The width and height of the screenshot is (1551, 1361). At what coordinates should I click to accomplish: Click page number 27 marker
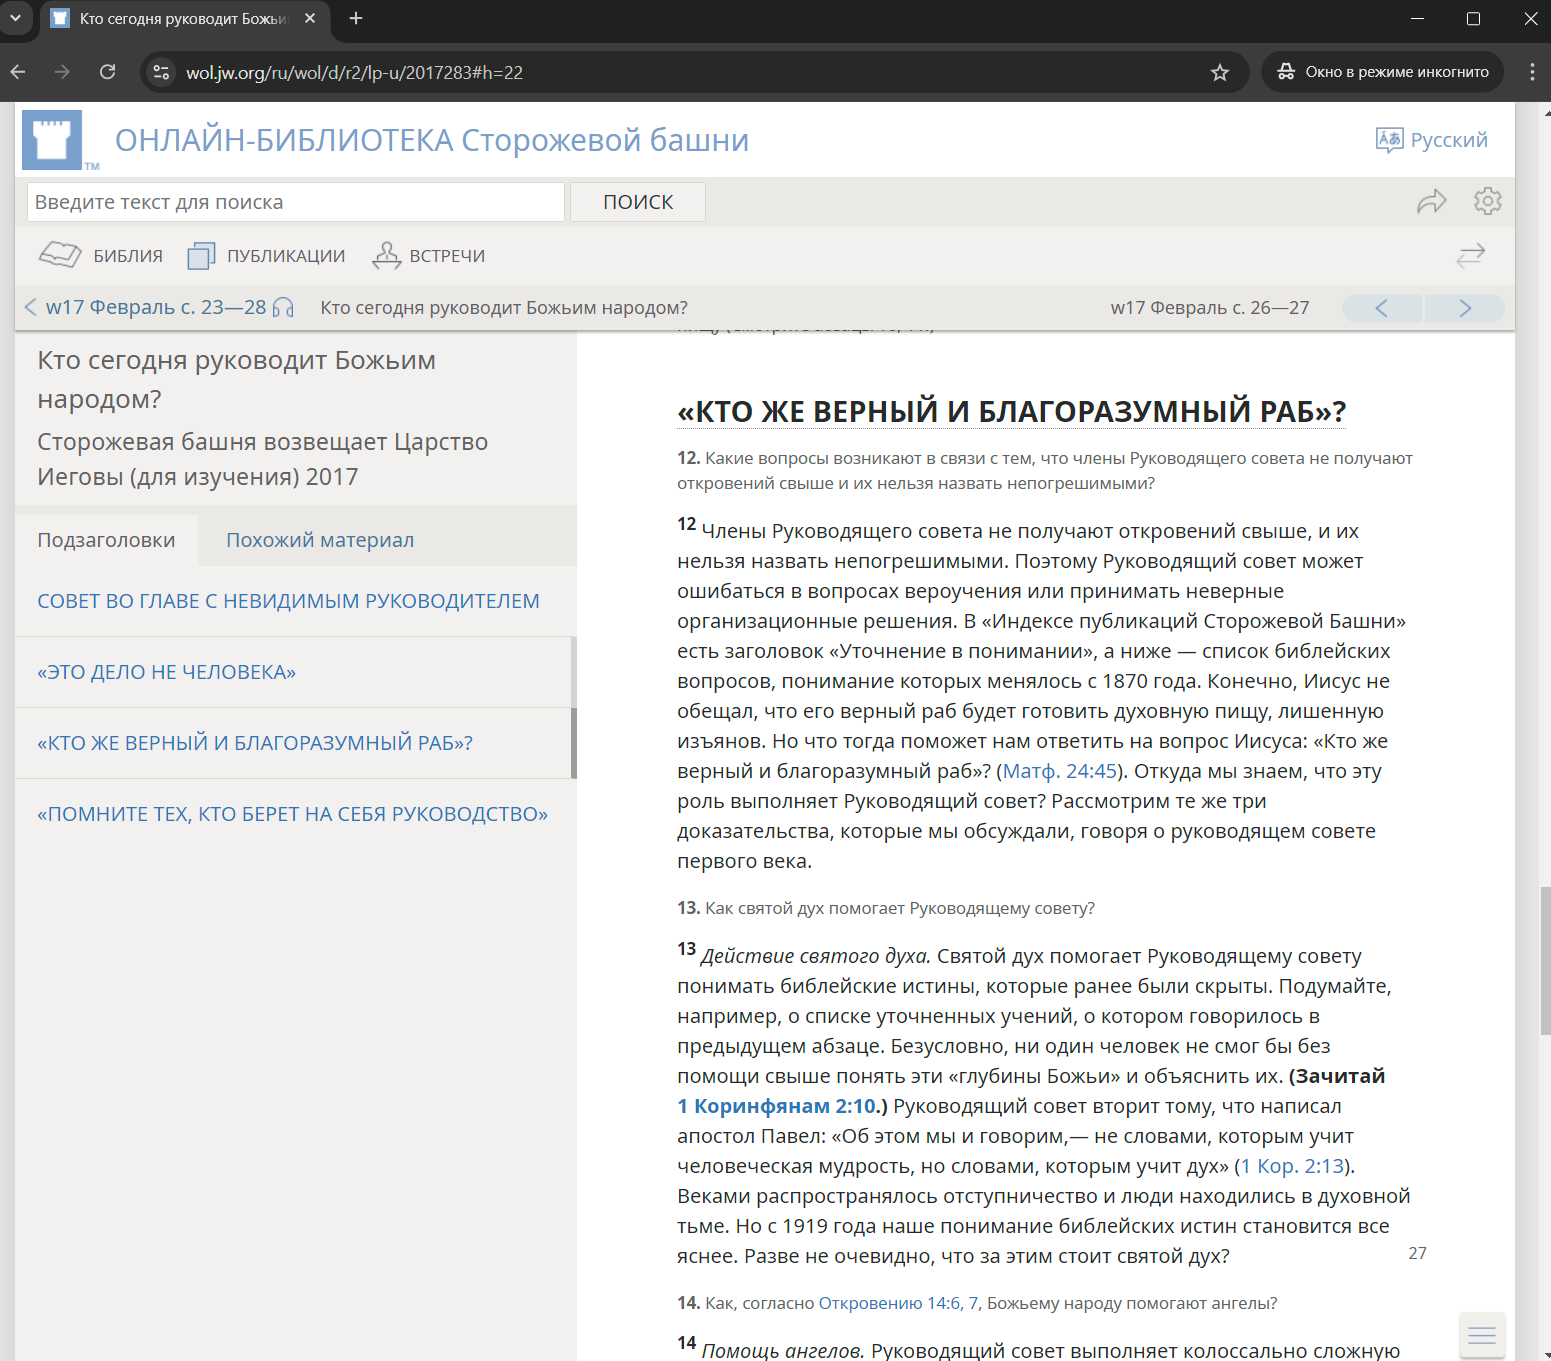pyautogui.click(x=1417, y=1253)
